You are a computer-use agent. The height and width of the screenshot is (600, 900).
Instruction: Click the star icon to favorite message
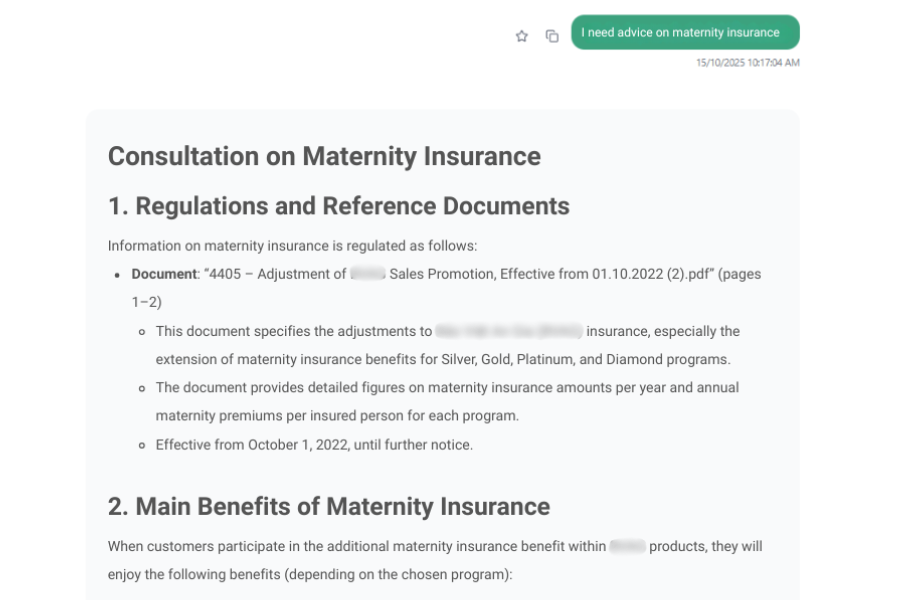[x=521, y=36]
